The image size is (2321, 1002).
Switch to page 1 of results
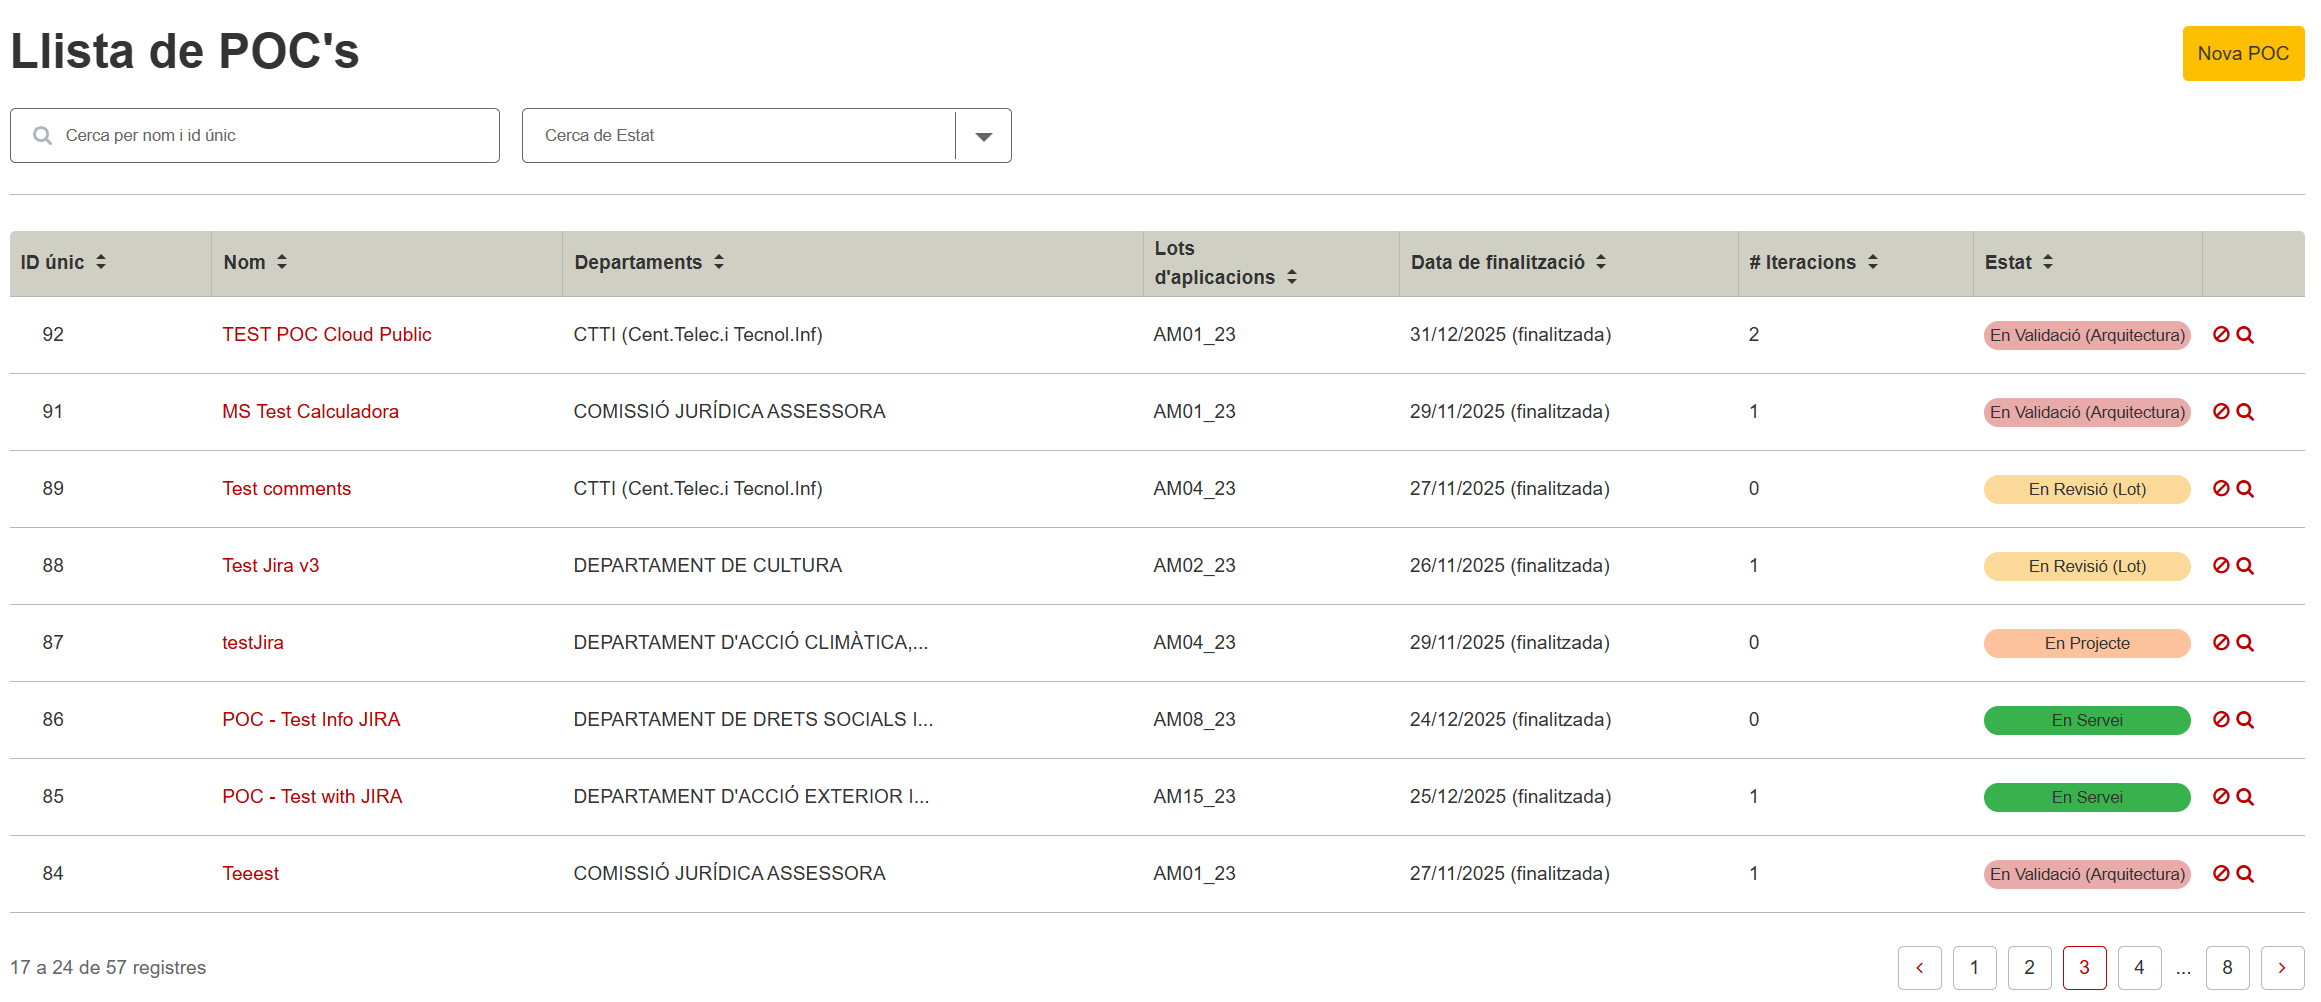coord(1974,967)
